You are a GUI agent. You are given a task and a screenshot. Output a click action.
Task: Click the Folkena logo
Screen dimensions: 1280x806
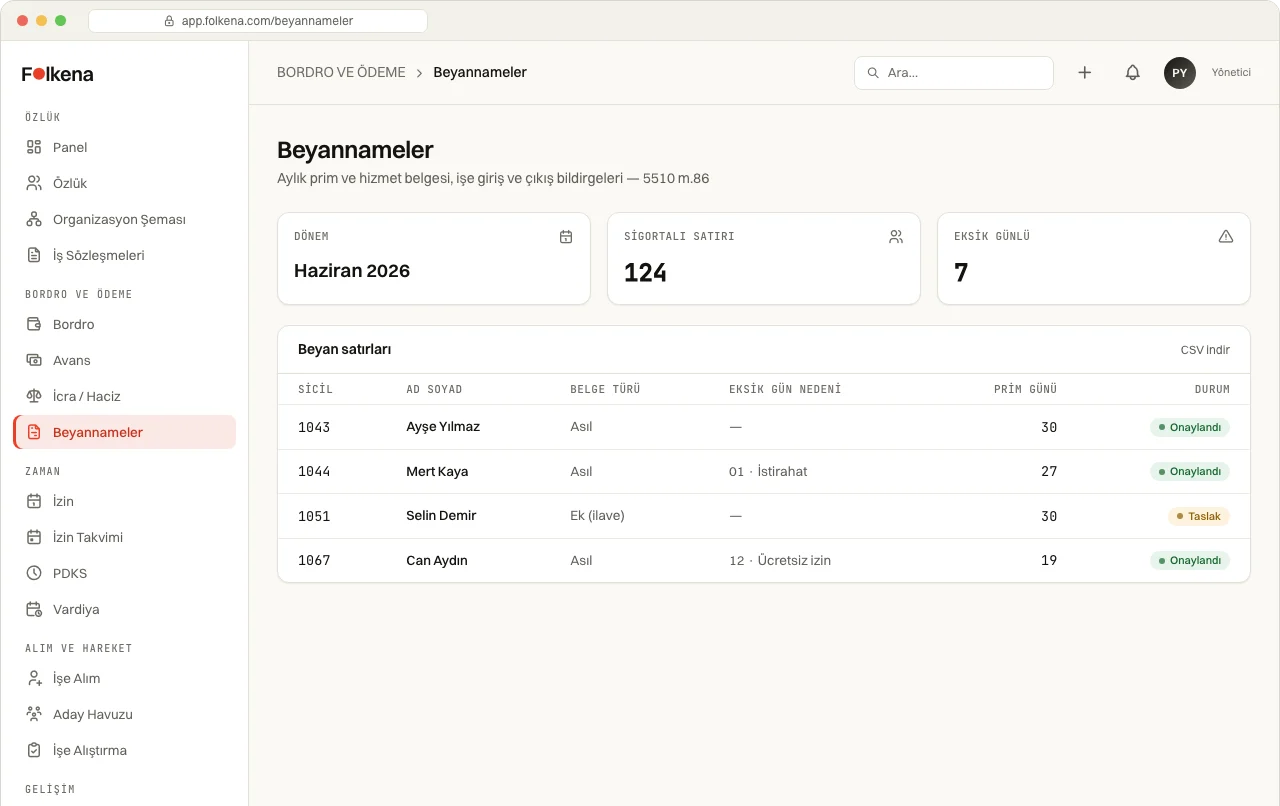click(58, 74)
